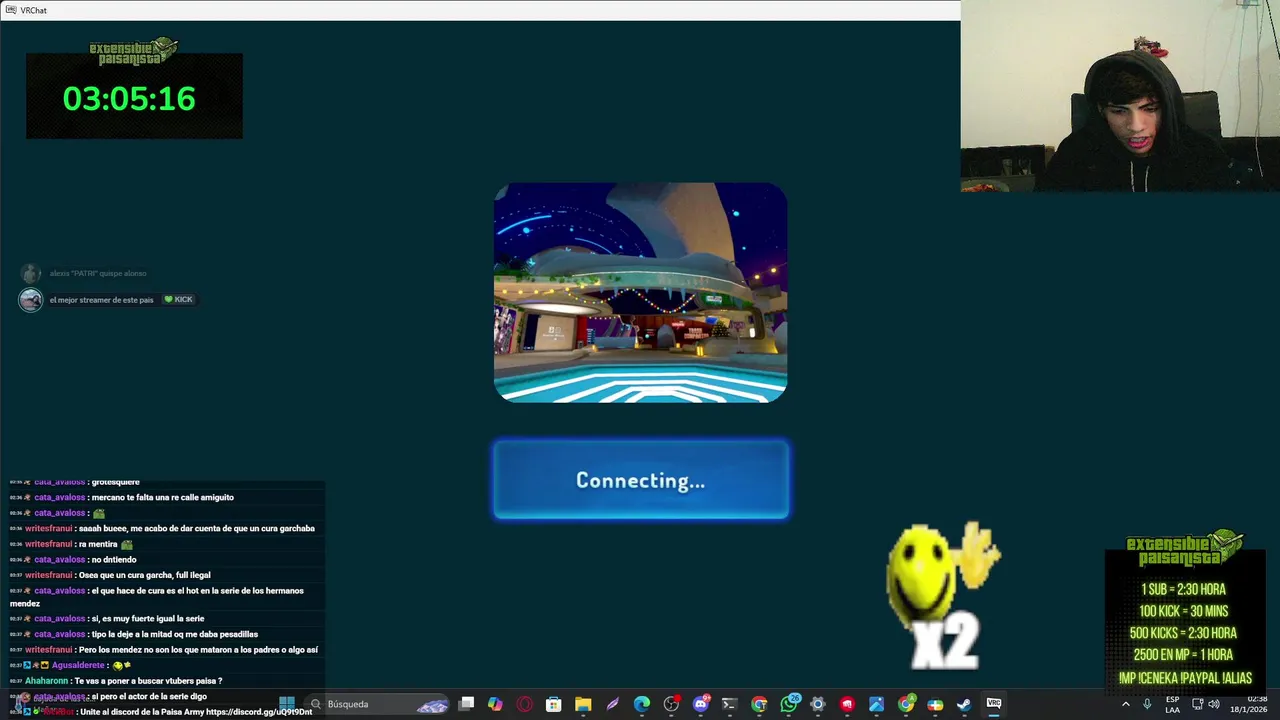Open the Opera browser taskbar icon
The image size is (1280, 720).
pos(524,704)
